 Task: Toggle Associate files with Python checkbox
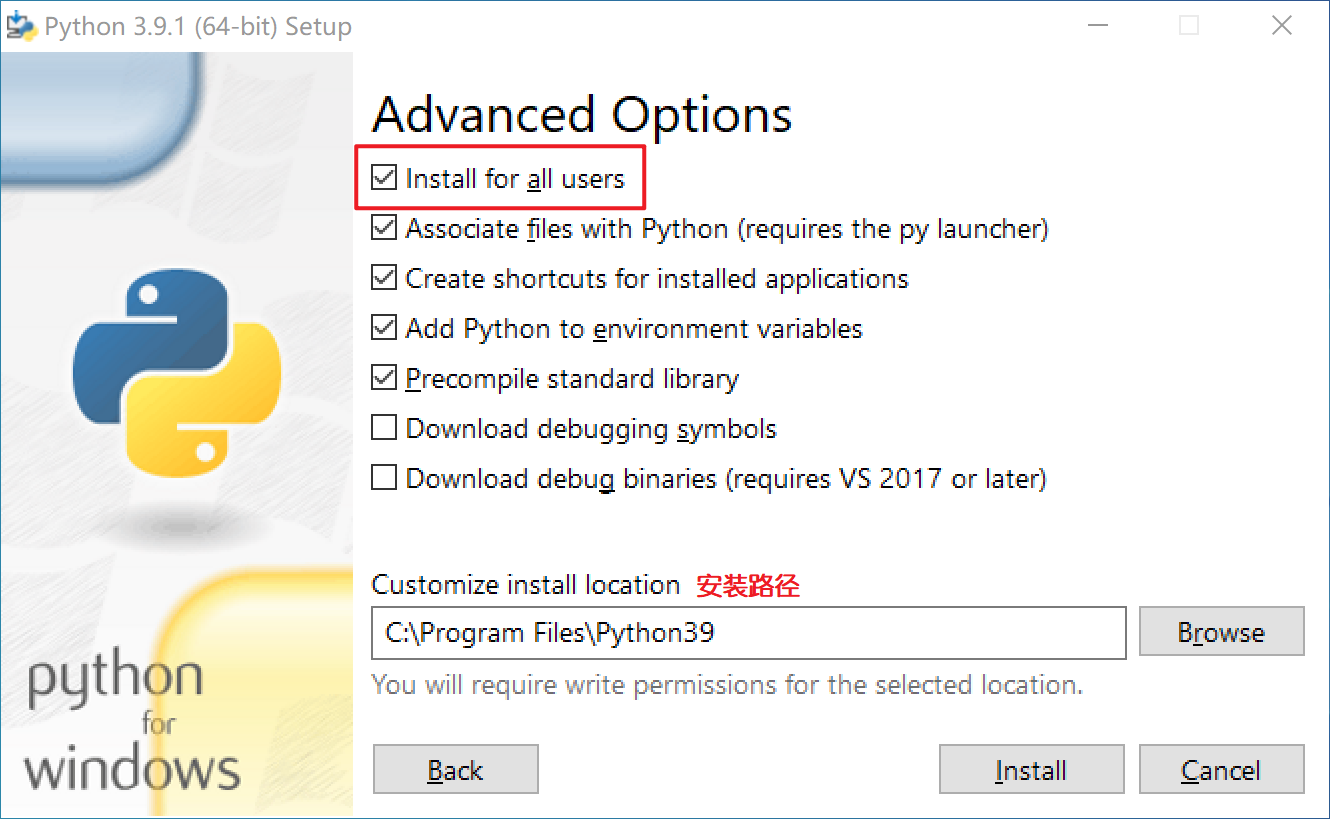[x=384, y=229]
